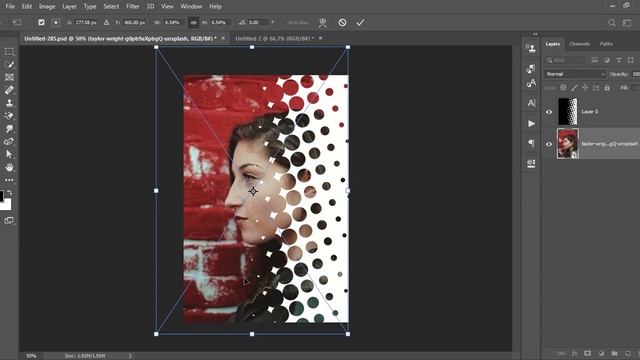This screenshot has height=360, width=640.
Task: Open the blend mode Normal dropdown
Action: click(575, 74)
